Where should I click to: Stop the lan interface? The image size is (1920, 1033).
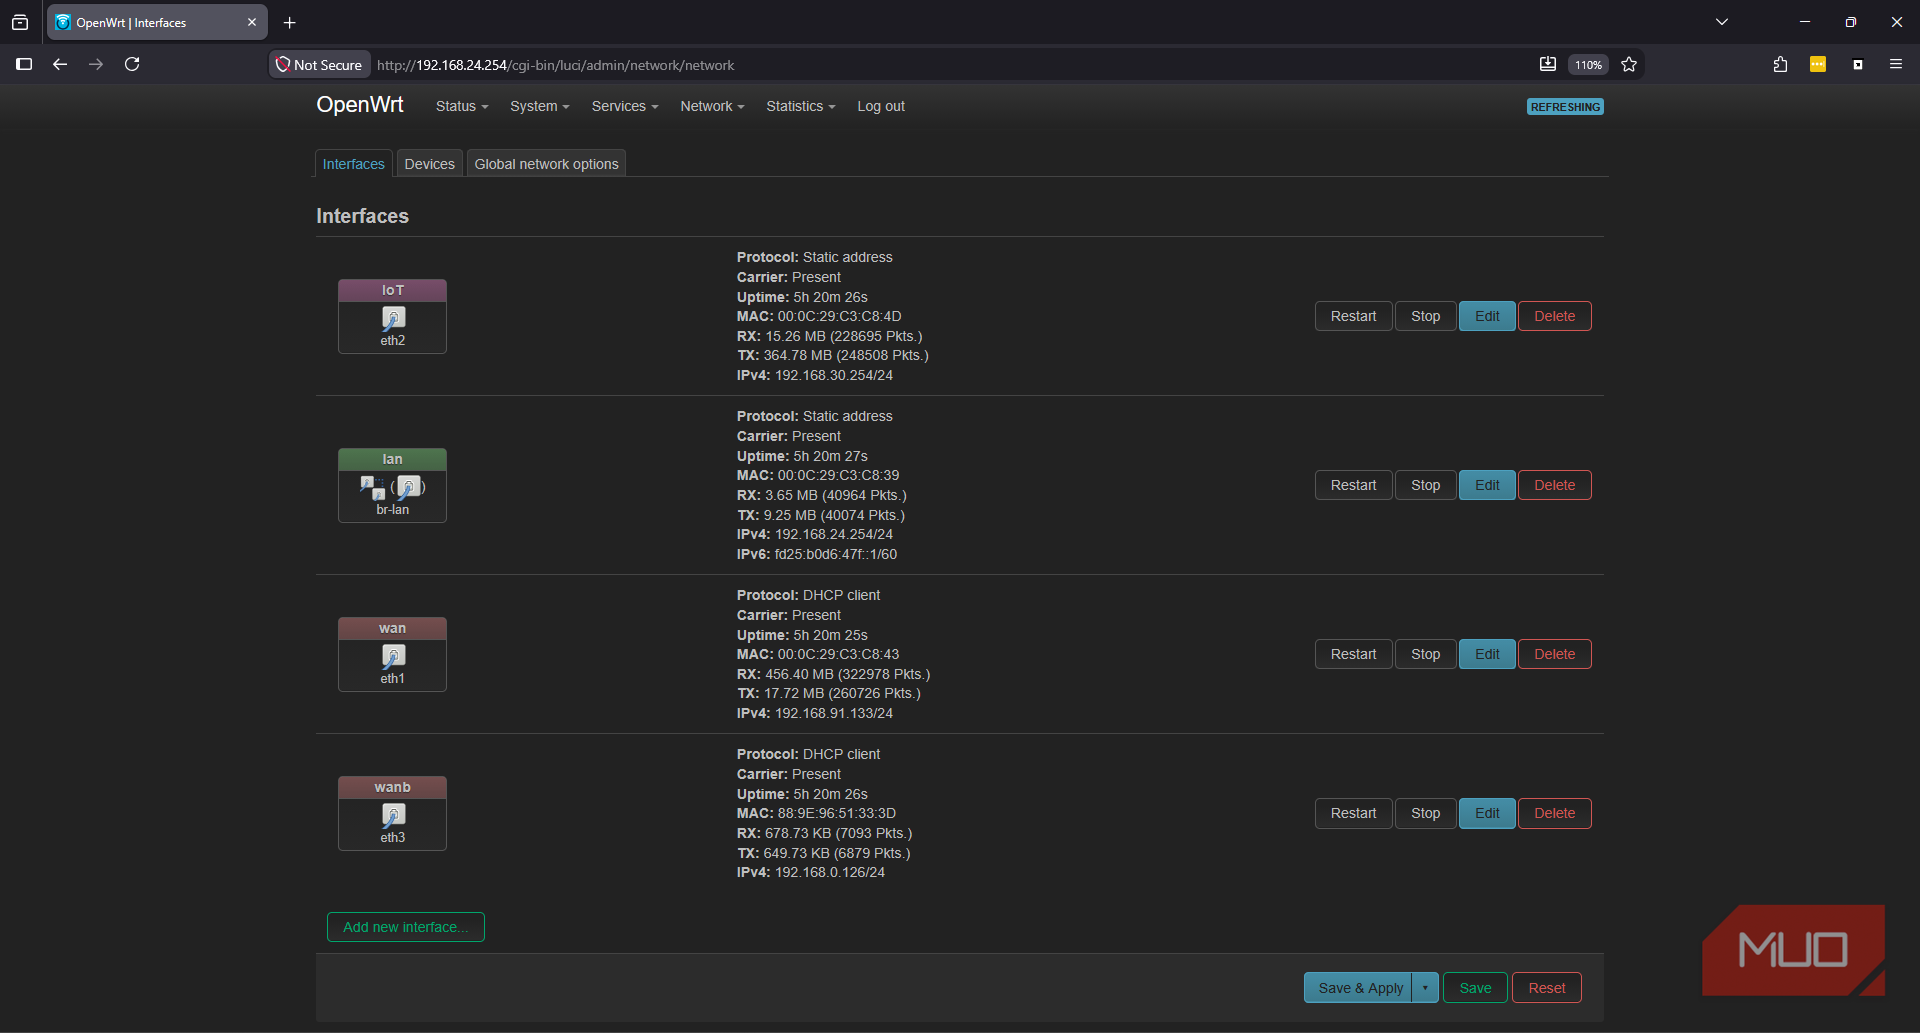(x=1425, y=485)
